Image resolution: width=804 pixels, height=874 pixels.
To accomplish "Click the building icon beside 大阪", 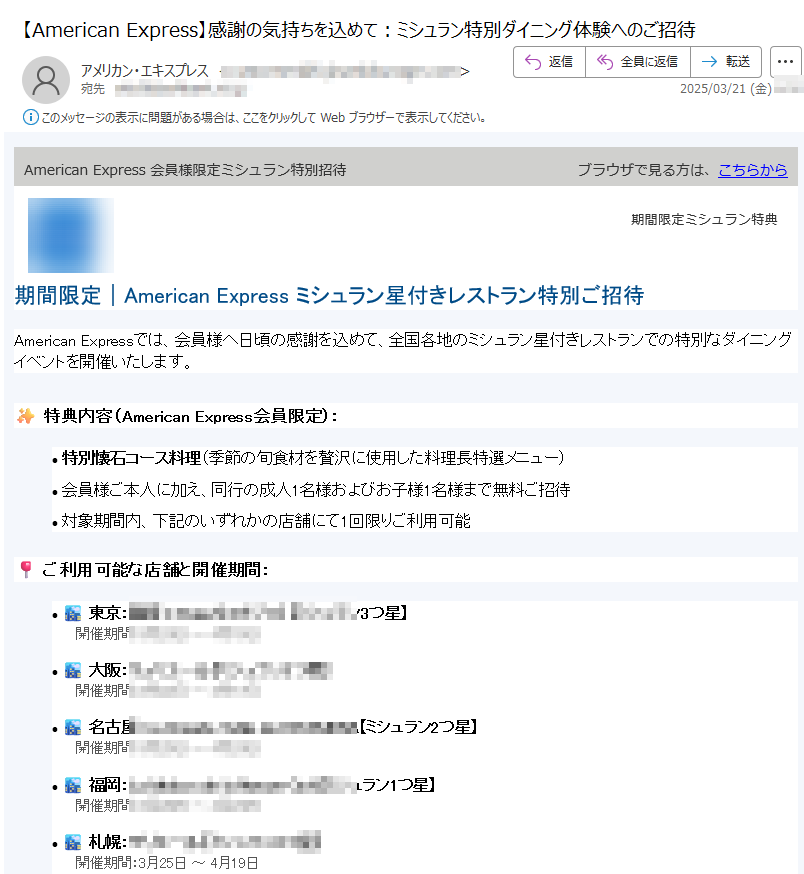I will point(73,670).
